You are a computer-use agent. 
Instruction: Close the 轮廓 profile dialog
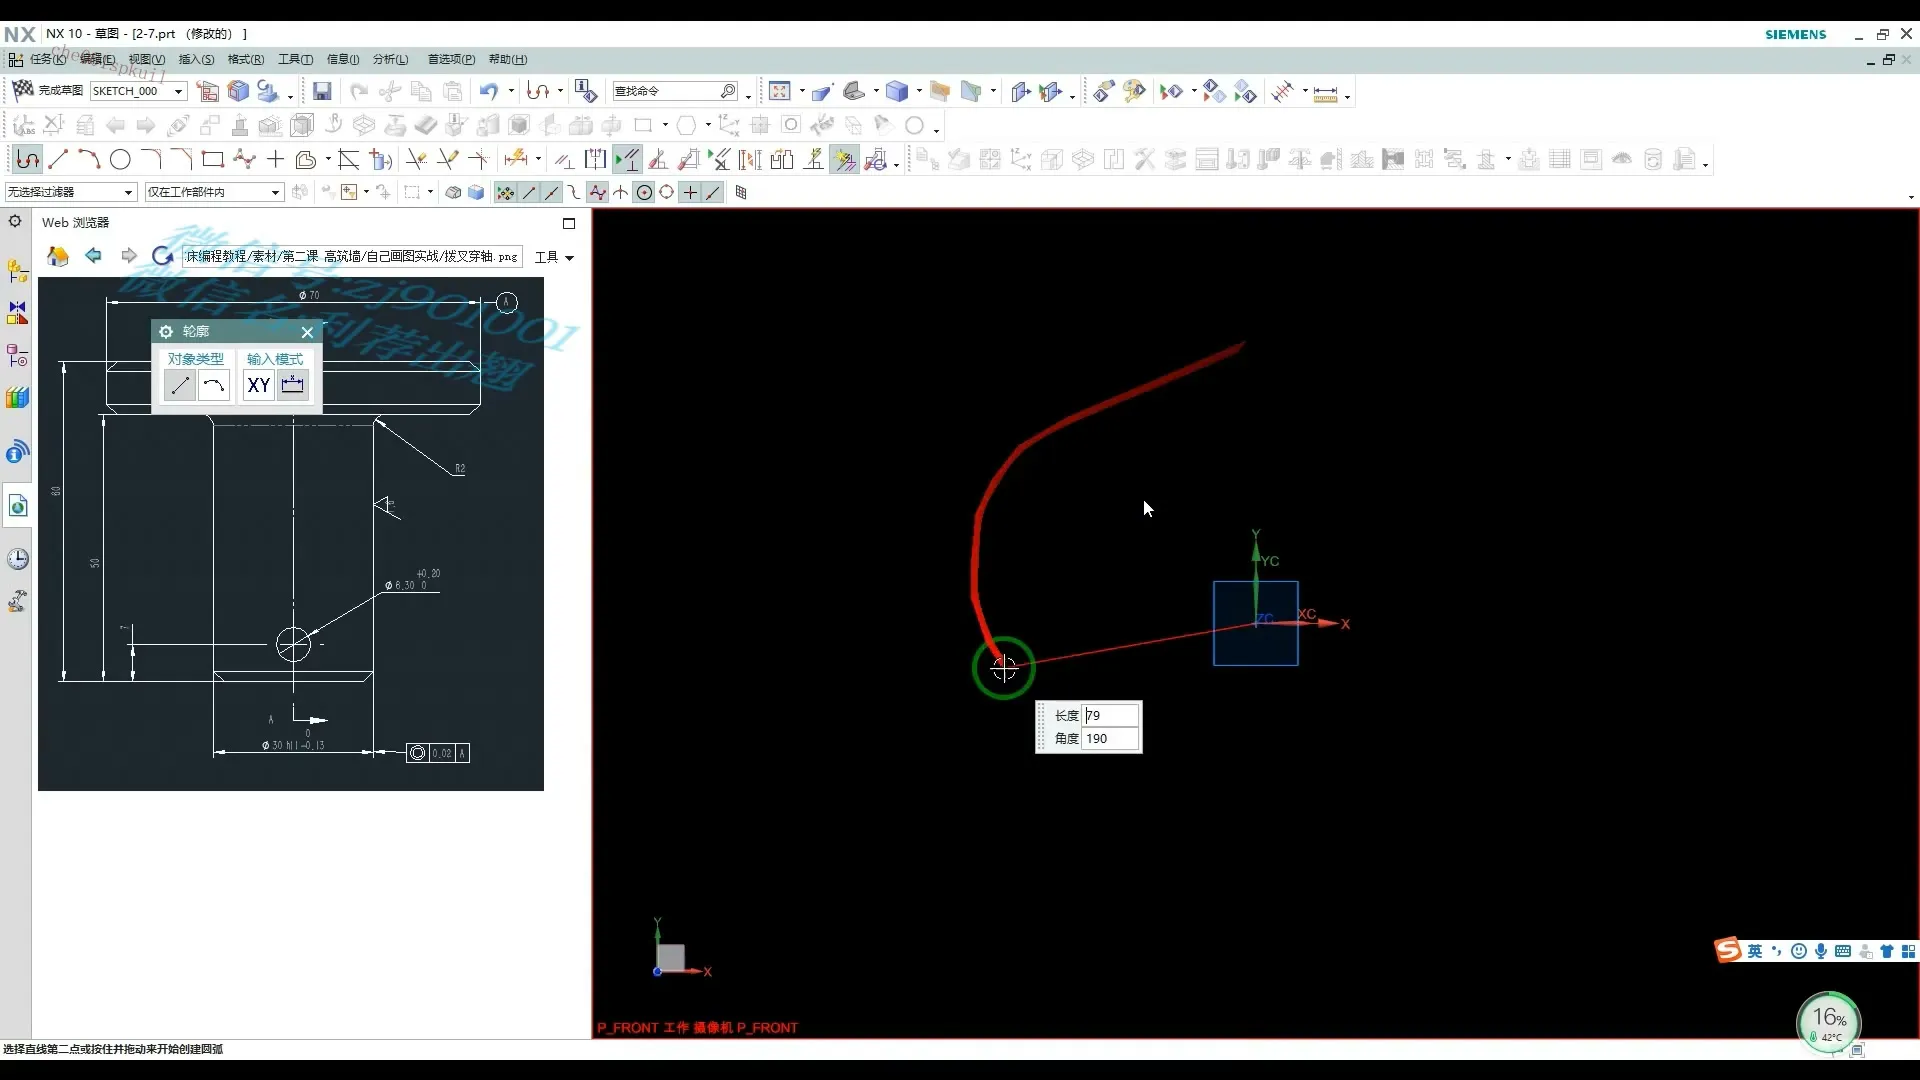307,332
